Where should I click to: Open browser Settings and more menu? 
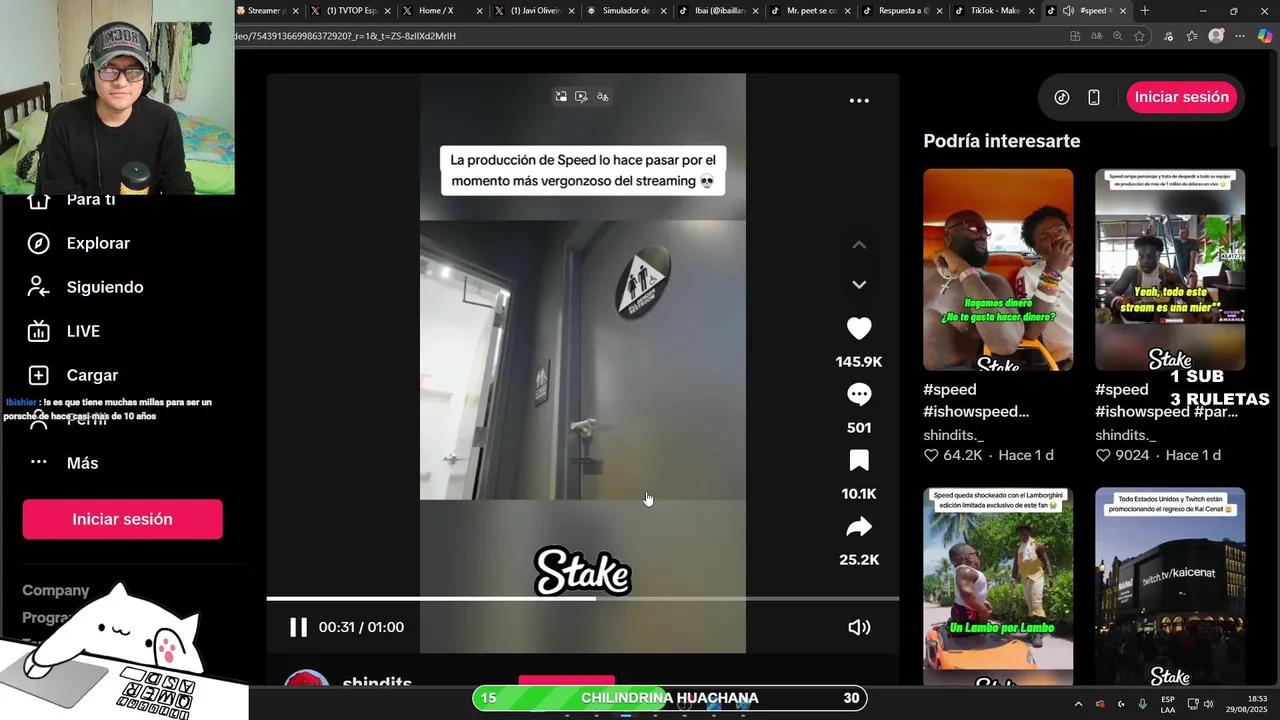pyautogui.click(x=1241, y=36)
